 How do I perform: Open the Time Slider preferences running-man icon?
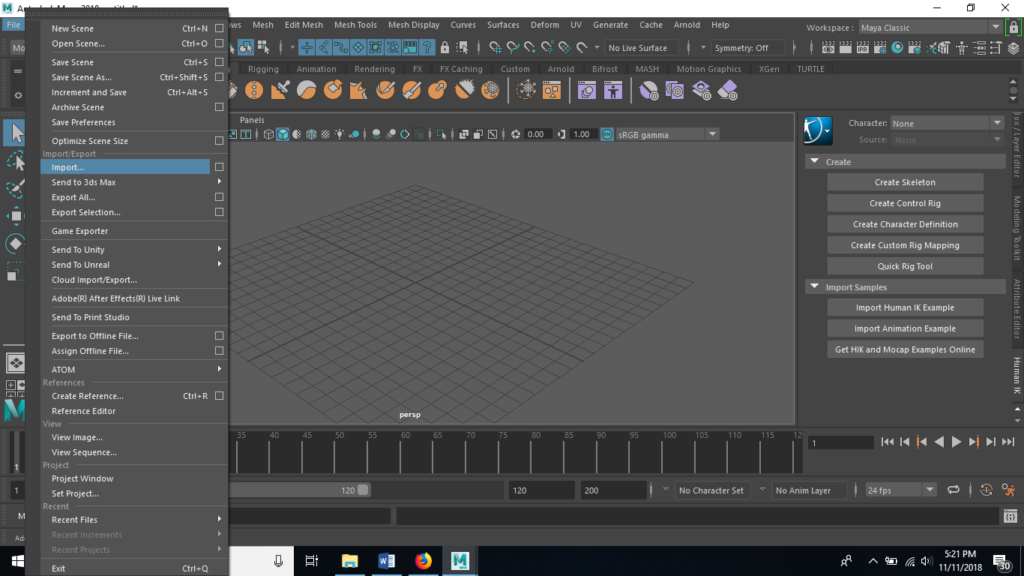pos(1008,490)
